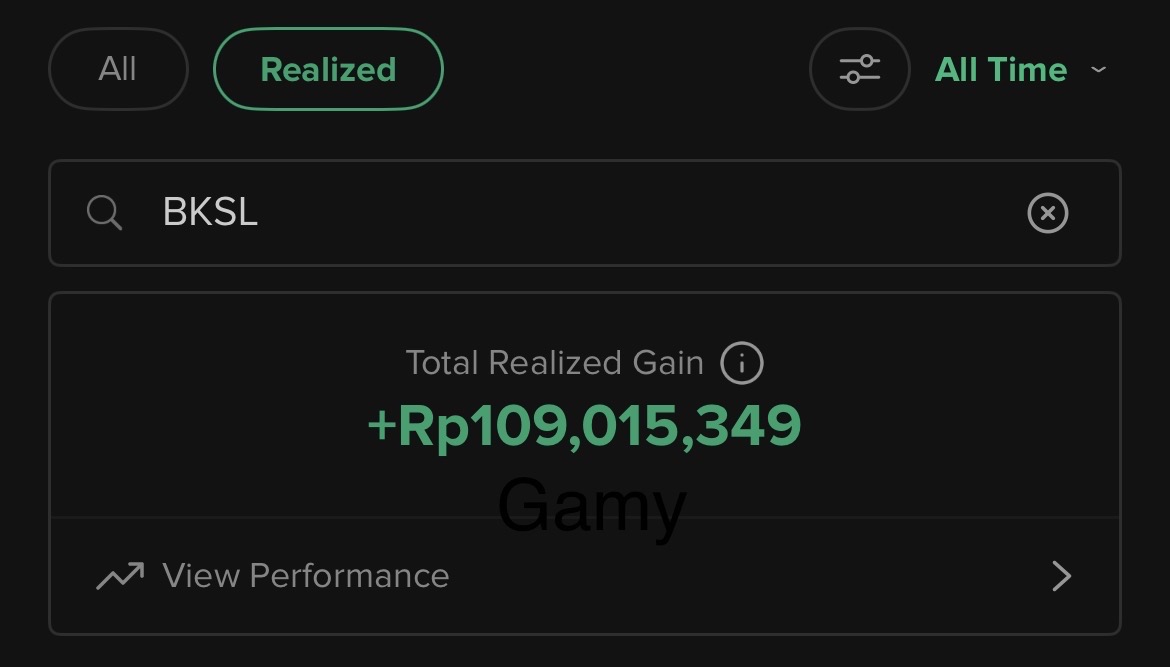The height and width of the screenshot is (667, 1170).
Task: Click the word Gain in the card title
Action: click(668, 363)
